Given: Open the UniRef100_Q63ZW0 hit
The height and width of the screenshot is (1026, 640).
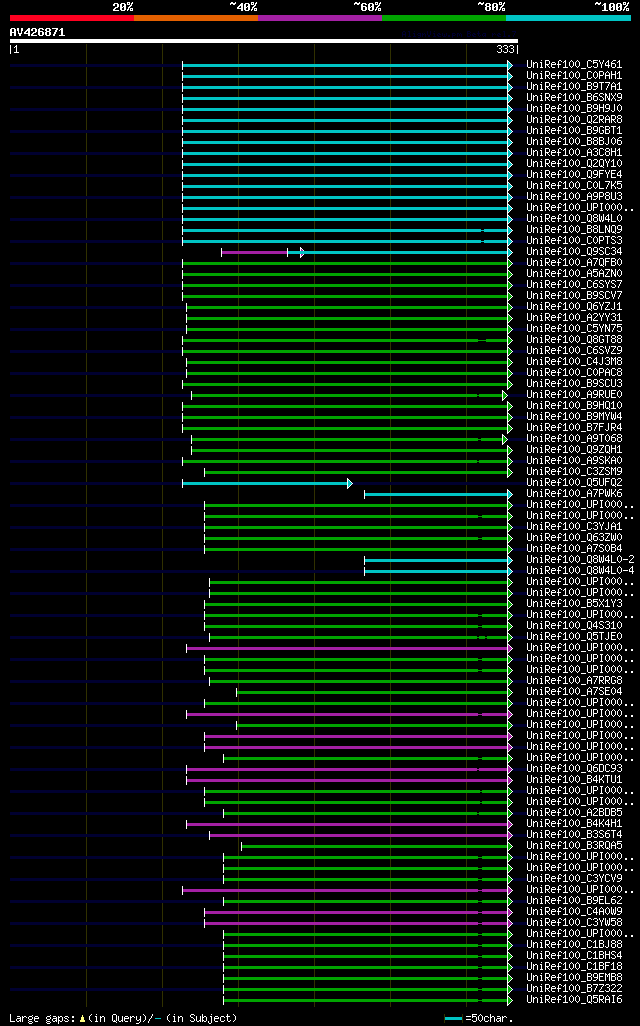Looking at the screenshot, I should click(x=574, y=538).
